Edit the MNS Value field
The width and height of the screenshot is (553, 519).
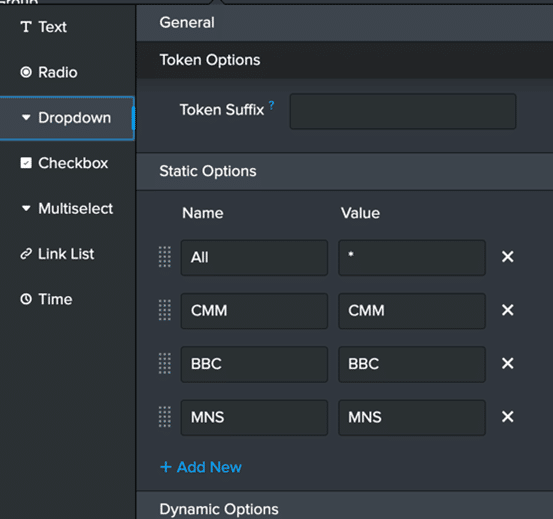pos(412,417)
